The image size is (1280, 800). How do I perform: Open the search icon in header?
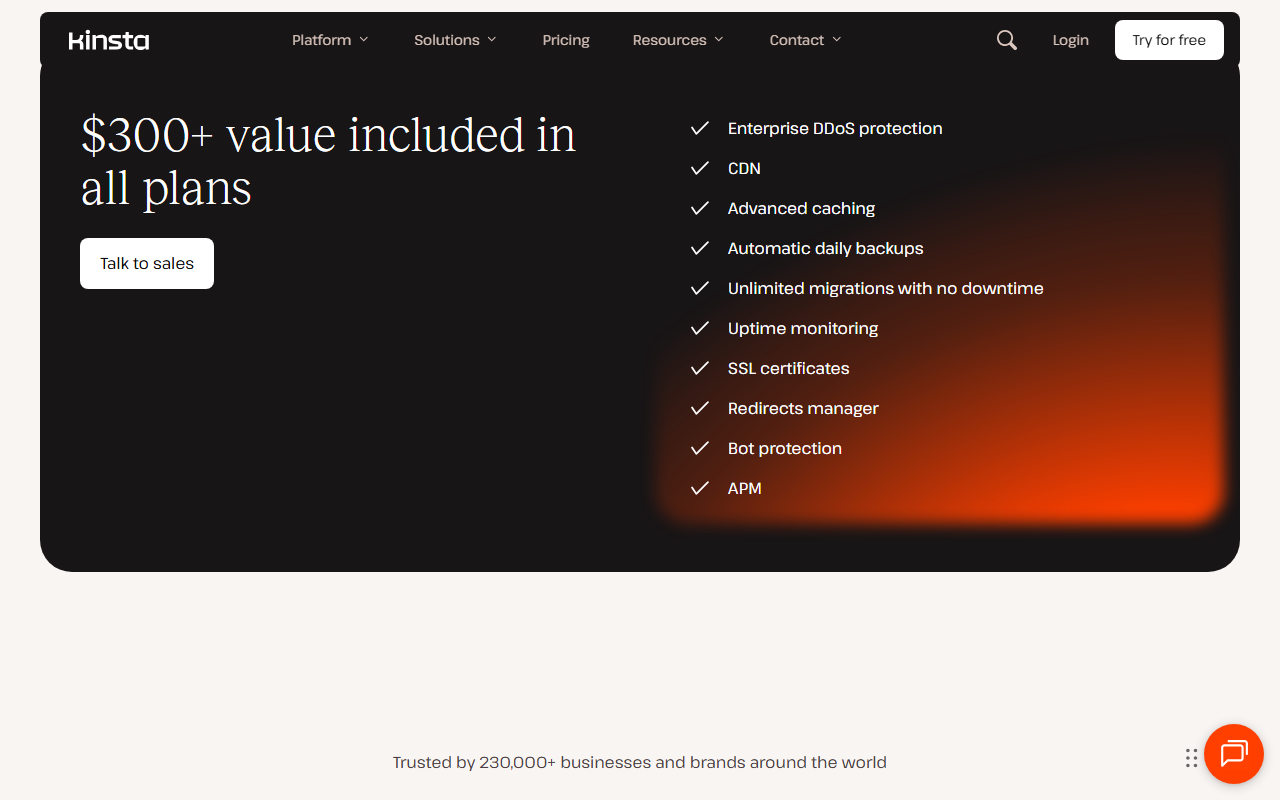(x=1007, y=40)
